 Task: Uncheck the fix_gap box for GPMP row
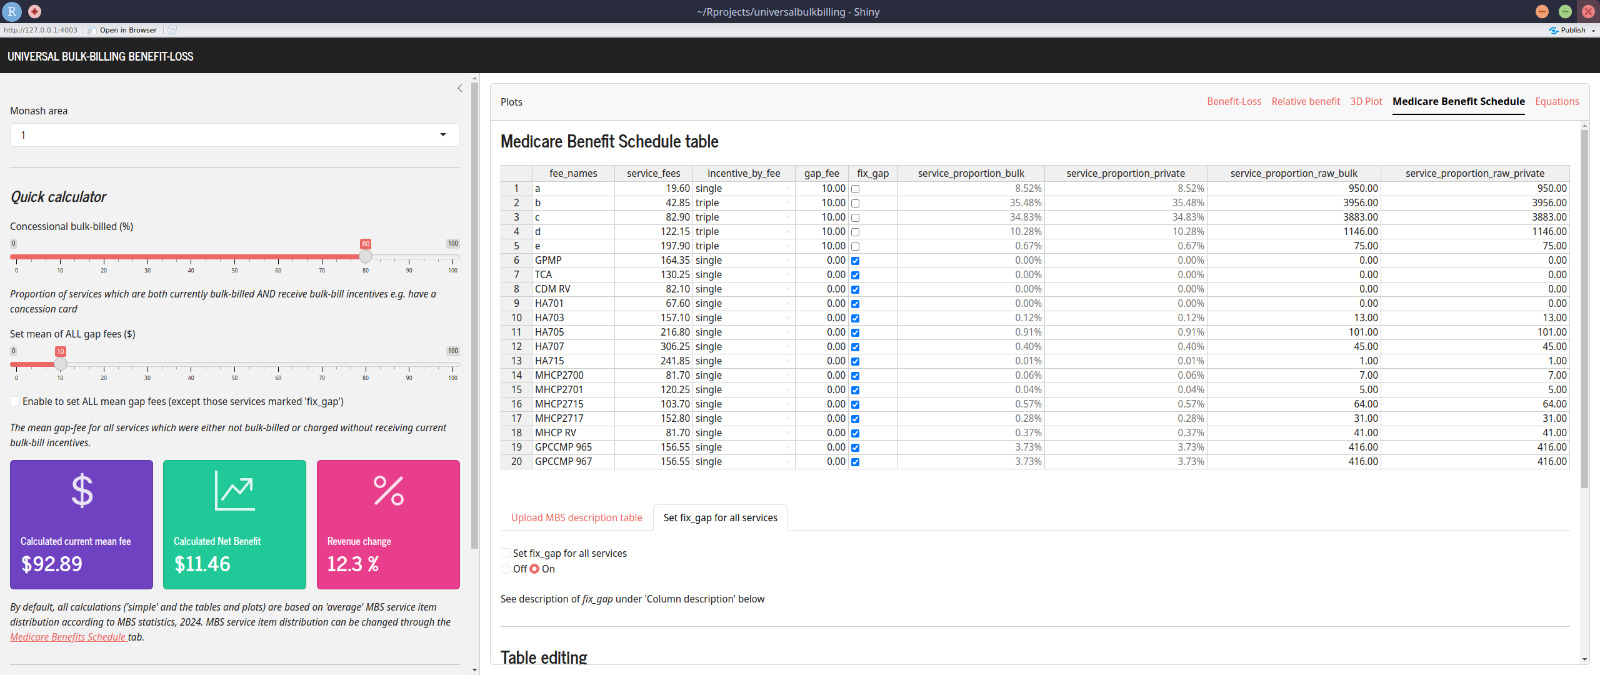(x=855, y=261)
